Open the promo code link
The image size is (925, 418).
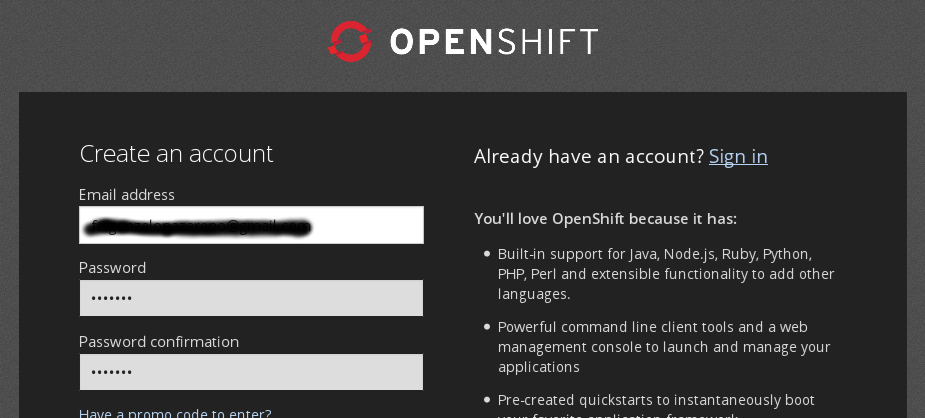click(x=175, y=412)
